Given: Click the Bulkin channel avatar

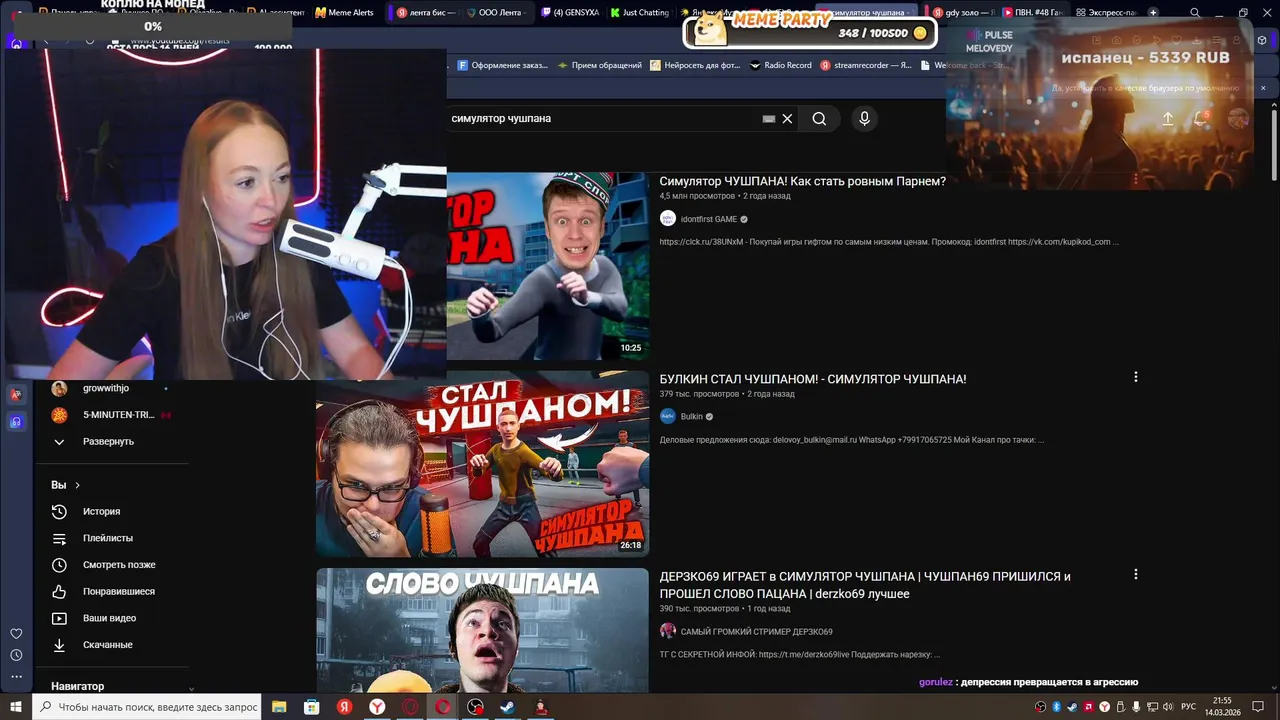Looking at the screenshot, I should [668, 416].
